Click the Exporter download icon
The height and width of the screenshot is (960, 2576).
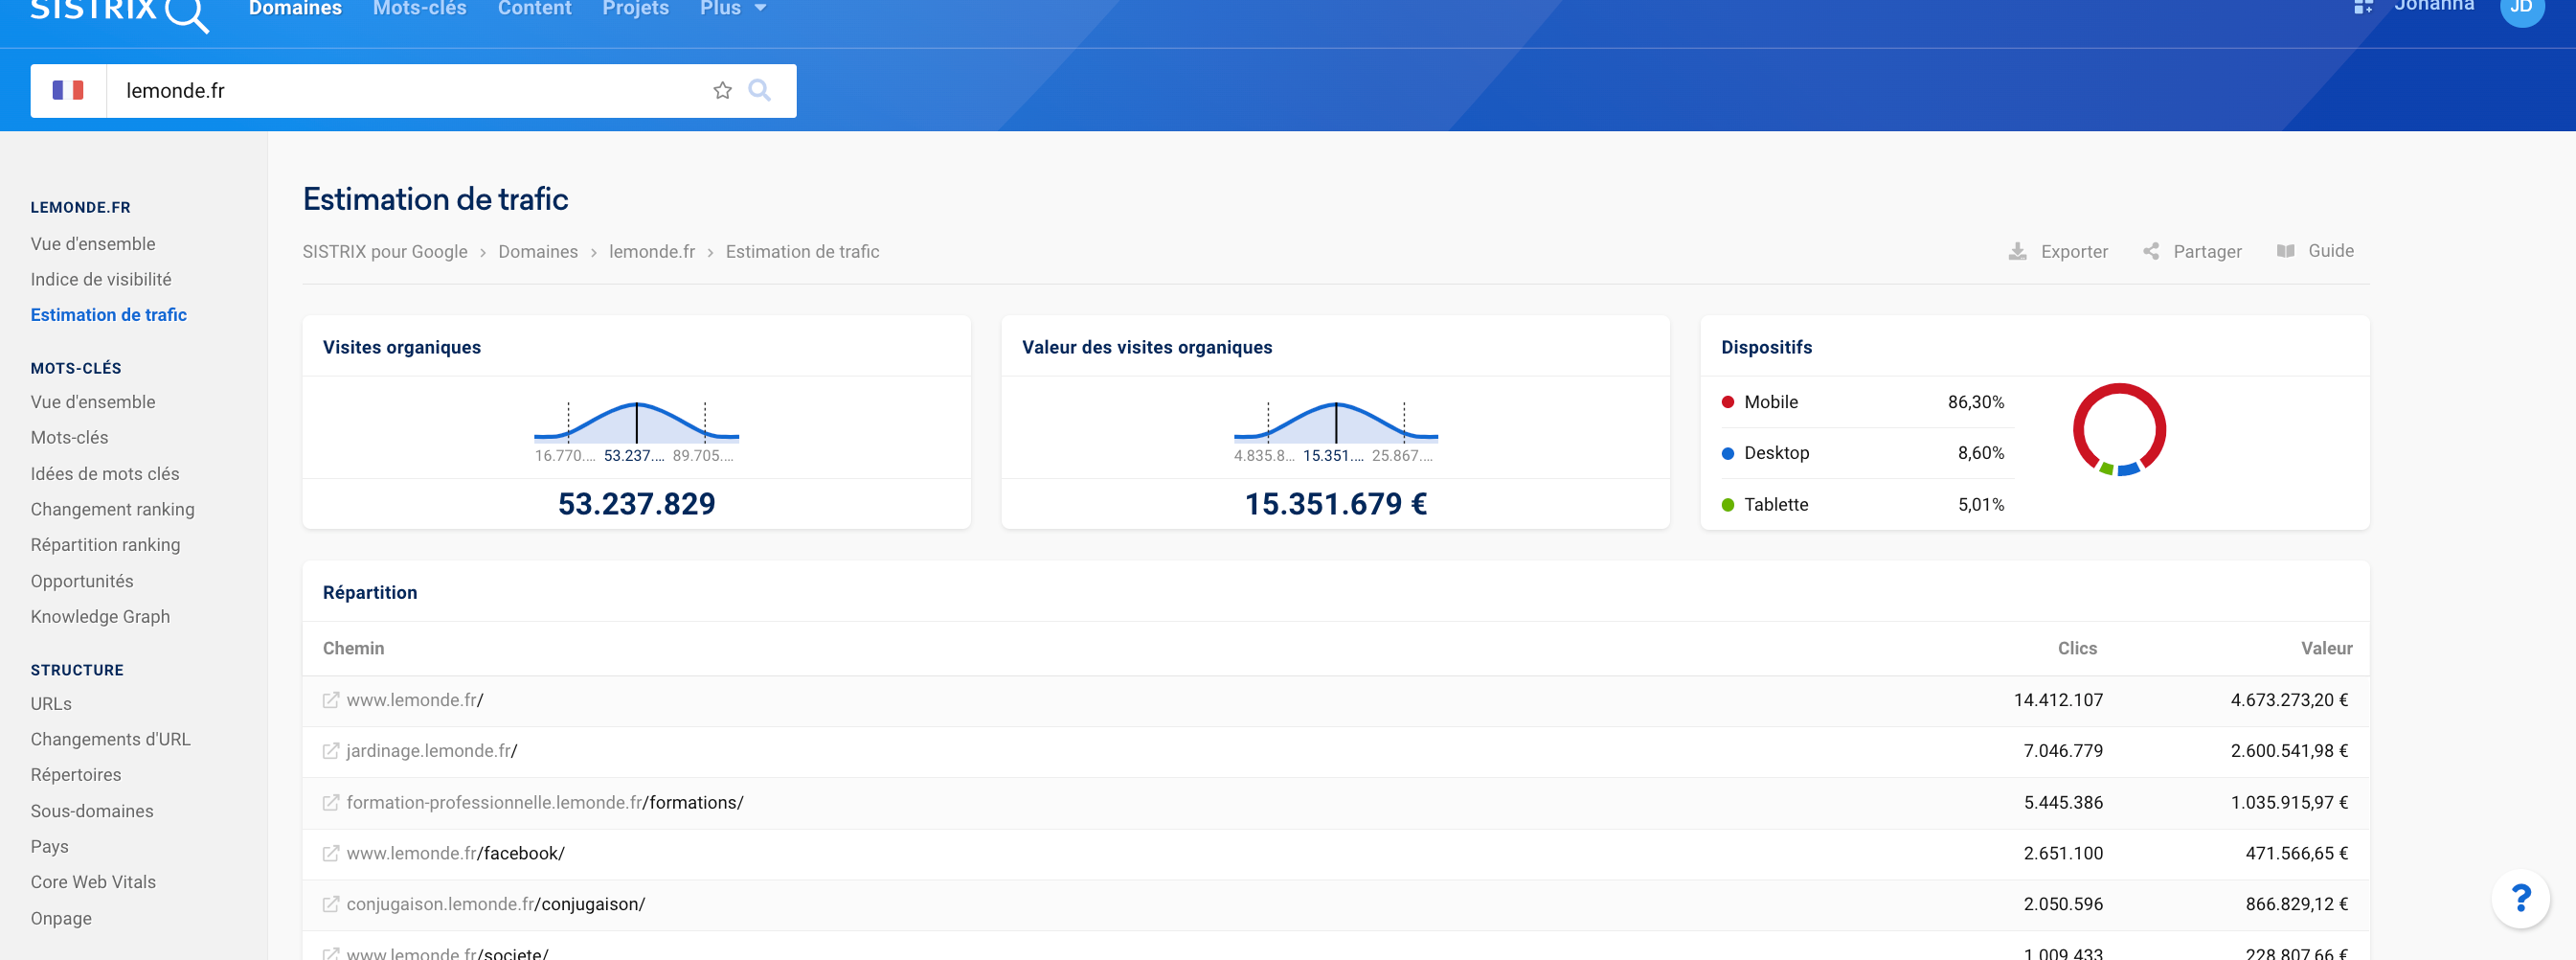(x=2018, y=252)
